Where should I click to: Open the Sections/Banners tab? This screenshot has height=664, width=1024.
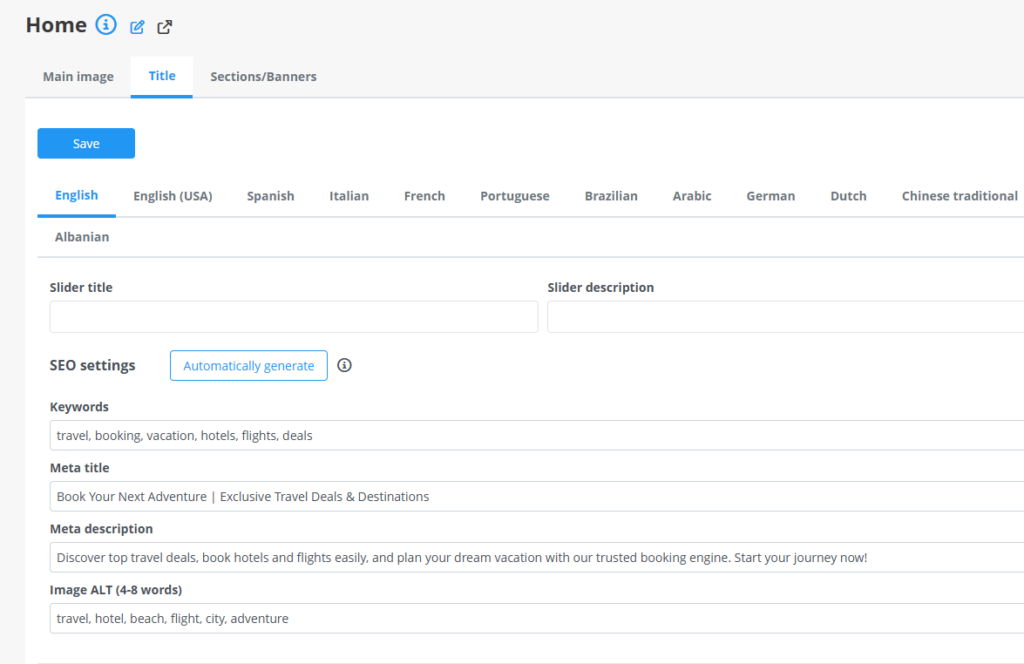tap(263, 77)
